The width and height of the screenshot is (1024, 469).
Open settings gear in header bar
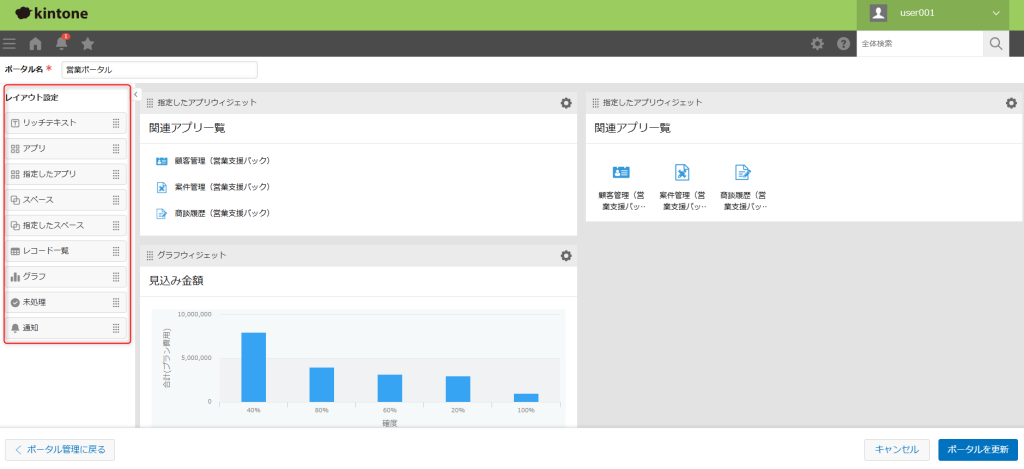[817, 44]
